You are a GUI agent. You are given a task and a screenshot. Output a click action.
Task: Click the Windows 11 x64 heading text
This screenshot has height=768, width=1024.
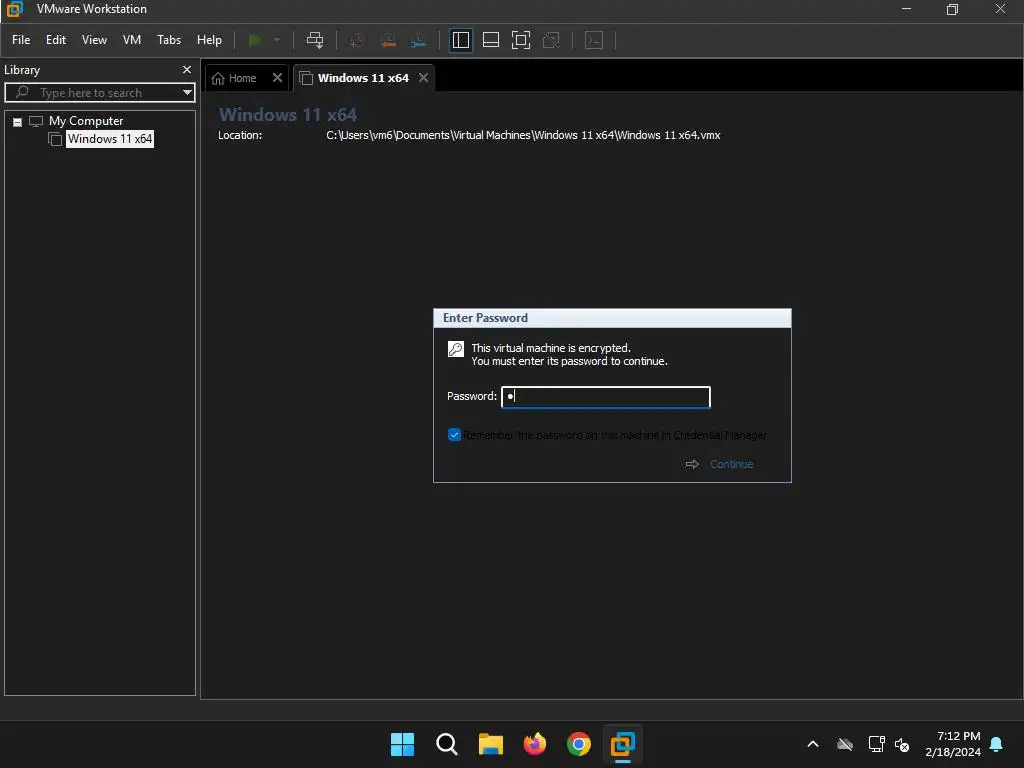point(288,115)
